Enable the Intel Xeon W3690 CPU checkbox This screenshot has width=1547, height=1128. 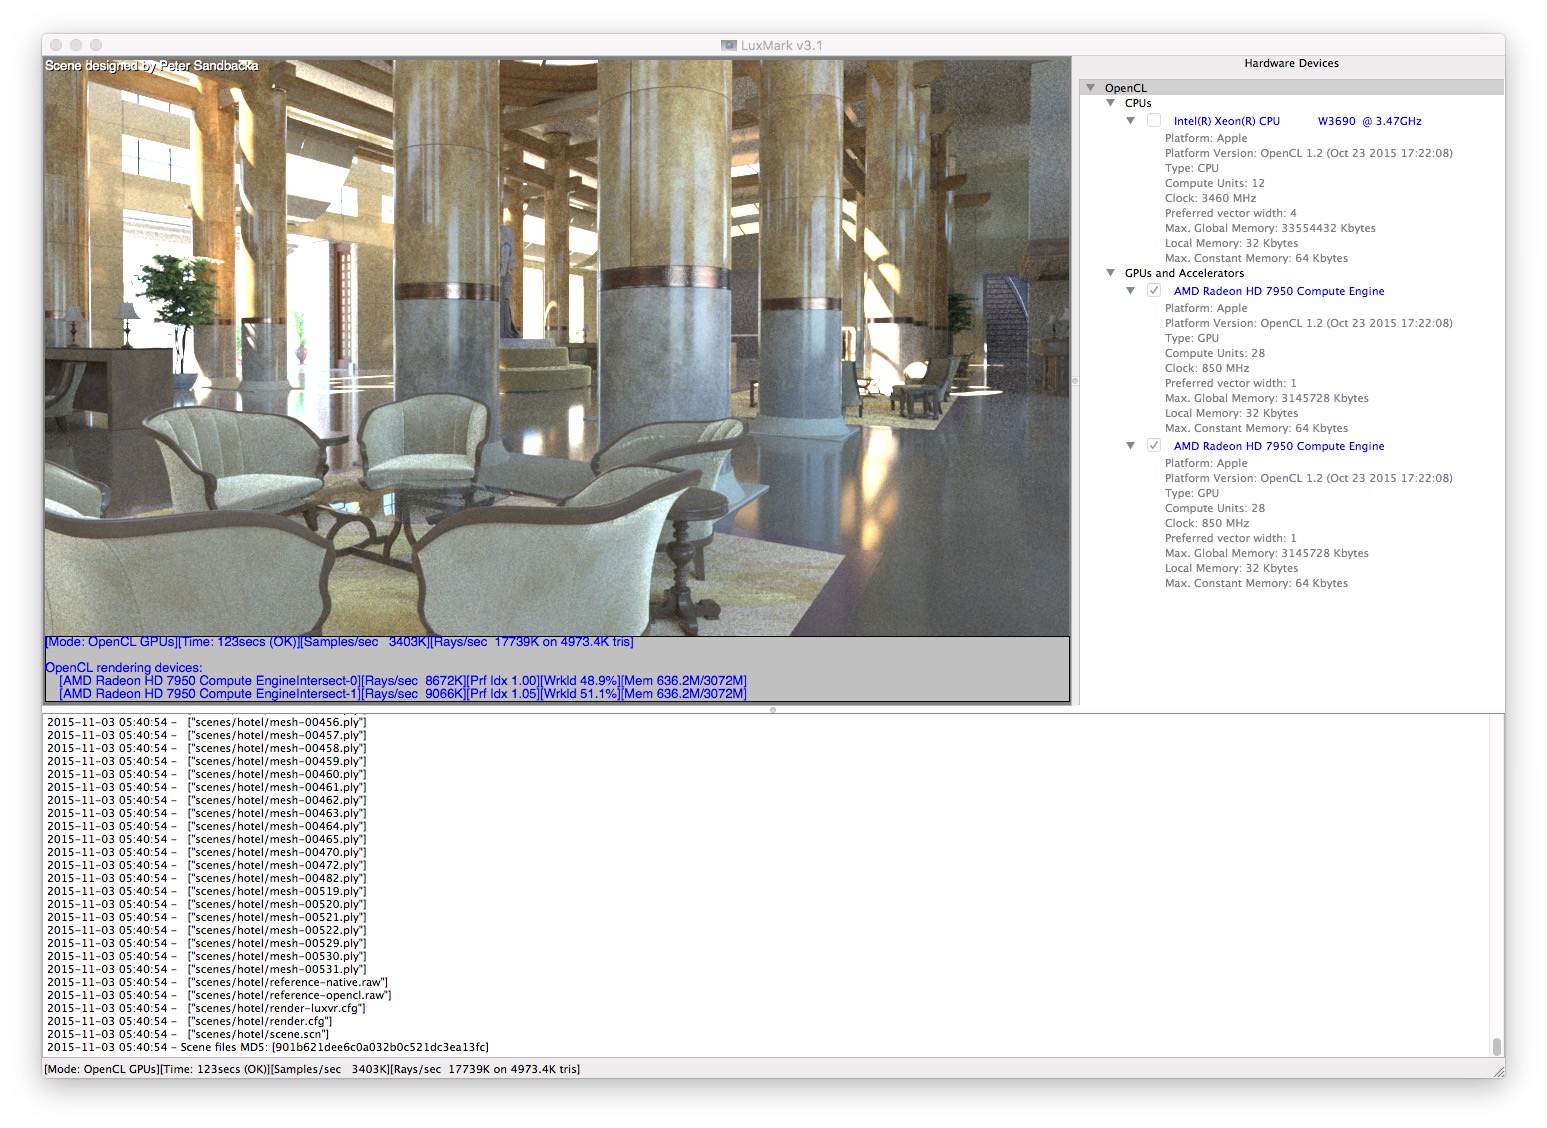1154,121
